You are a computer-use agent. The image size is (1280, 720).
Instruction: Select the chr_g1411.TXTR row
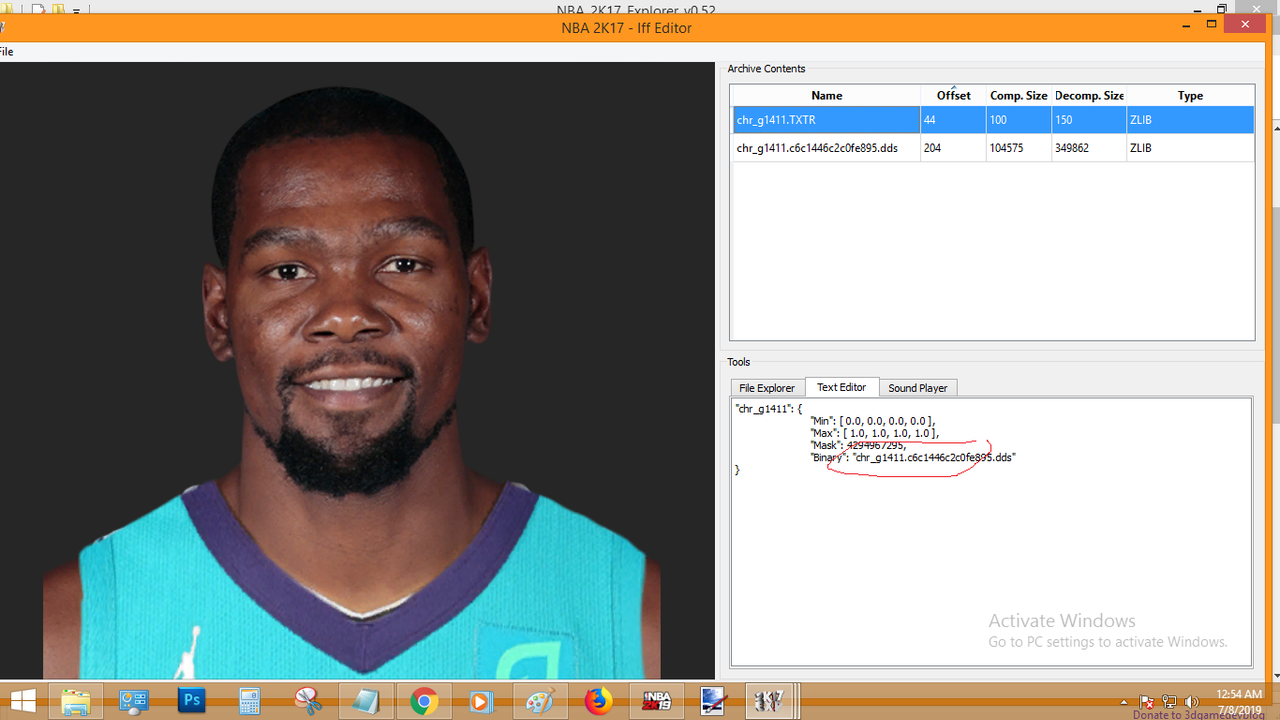tap(993, 120)
